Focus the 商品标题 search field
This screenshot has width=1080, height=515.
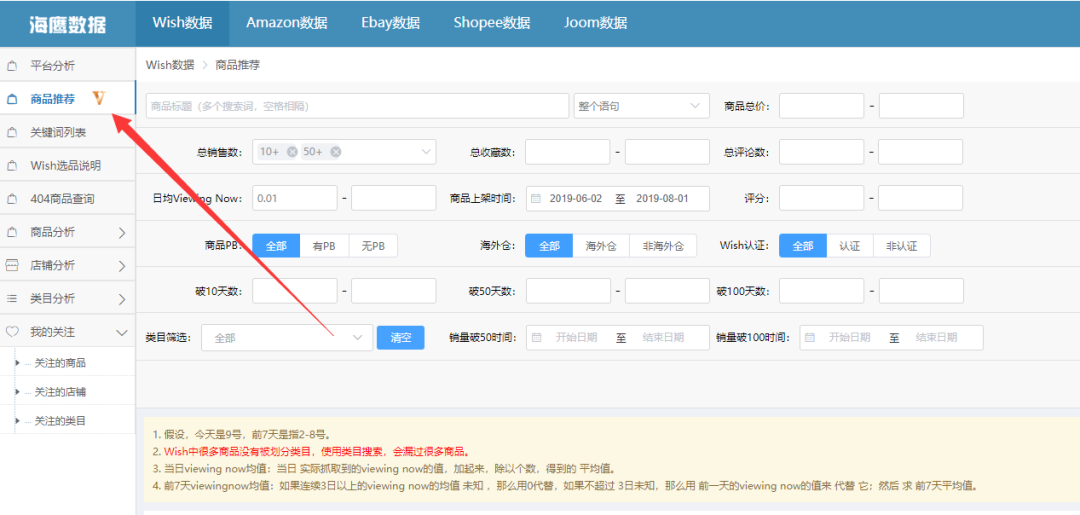tap(357, 106)
